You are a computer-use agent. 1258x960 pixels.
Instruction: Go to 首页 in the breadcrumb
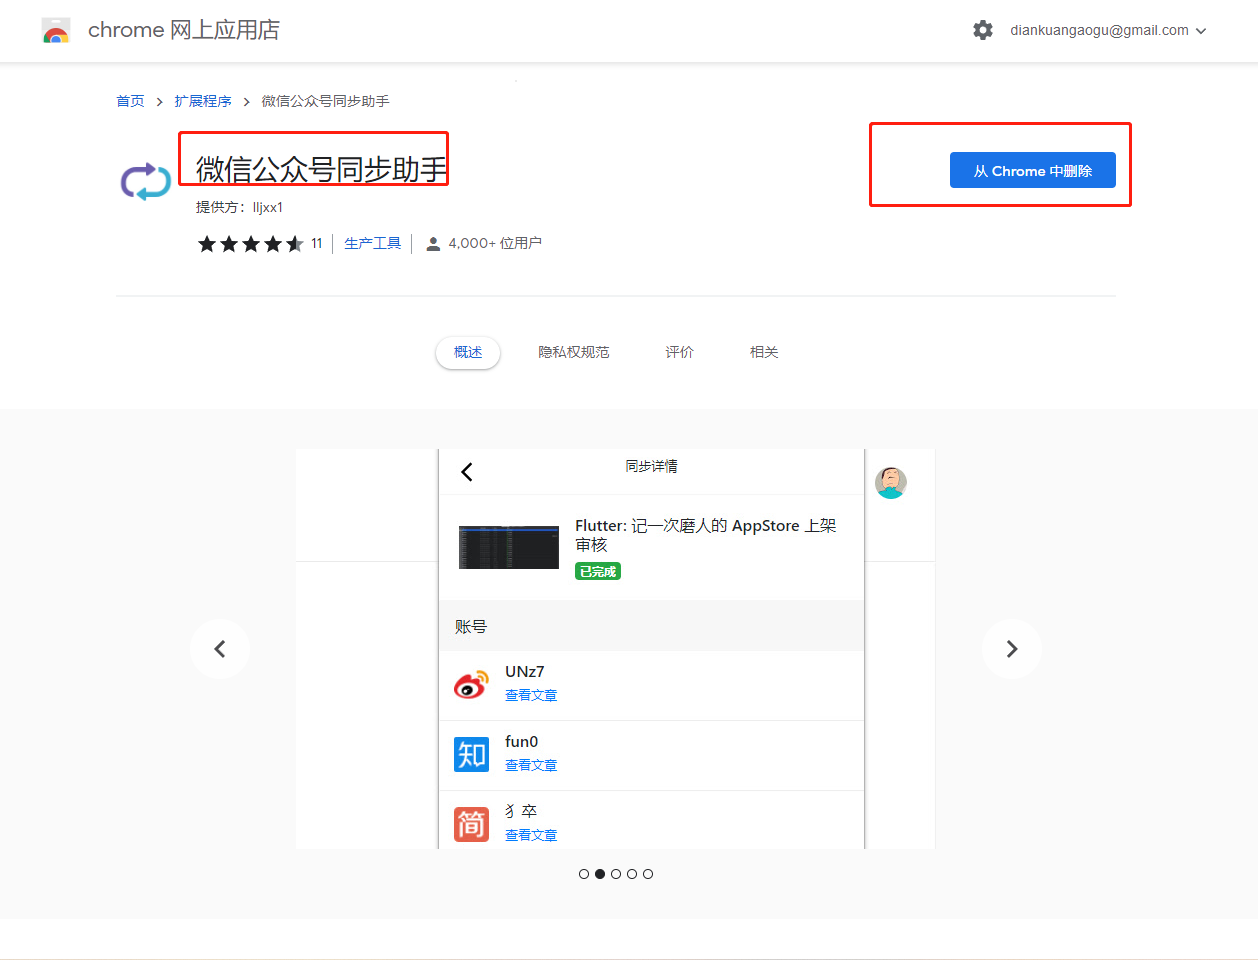coord(130,101)
